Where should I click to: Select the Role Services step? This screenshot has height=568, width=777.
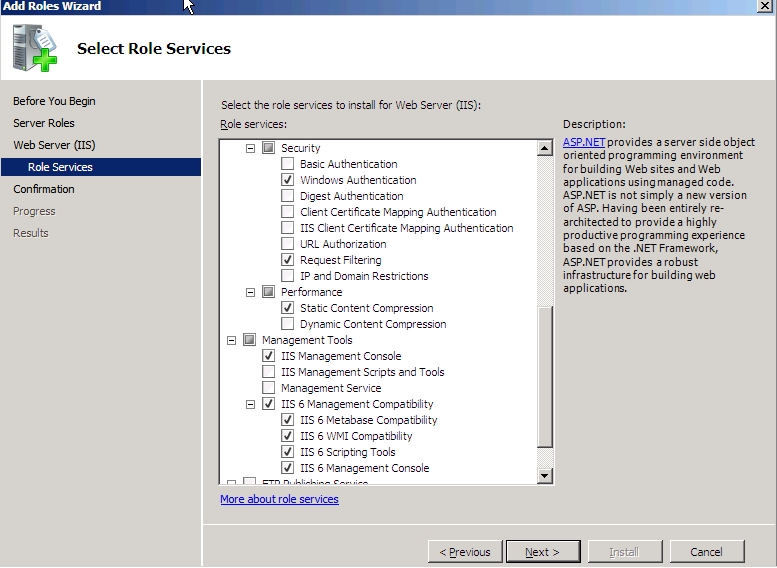point(101,167)
